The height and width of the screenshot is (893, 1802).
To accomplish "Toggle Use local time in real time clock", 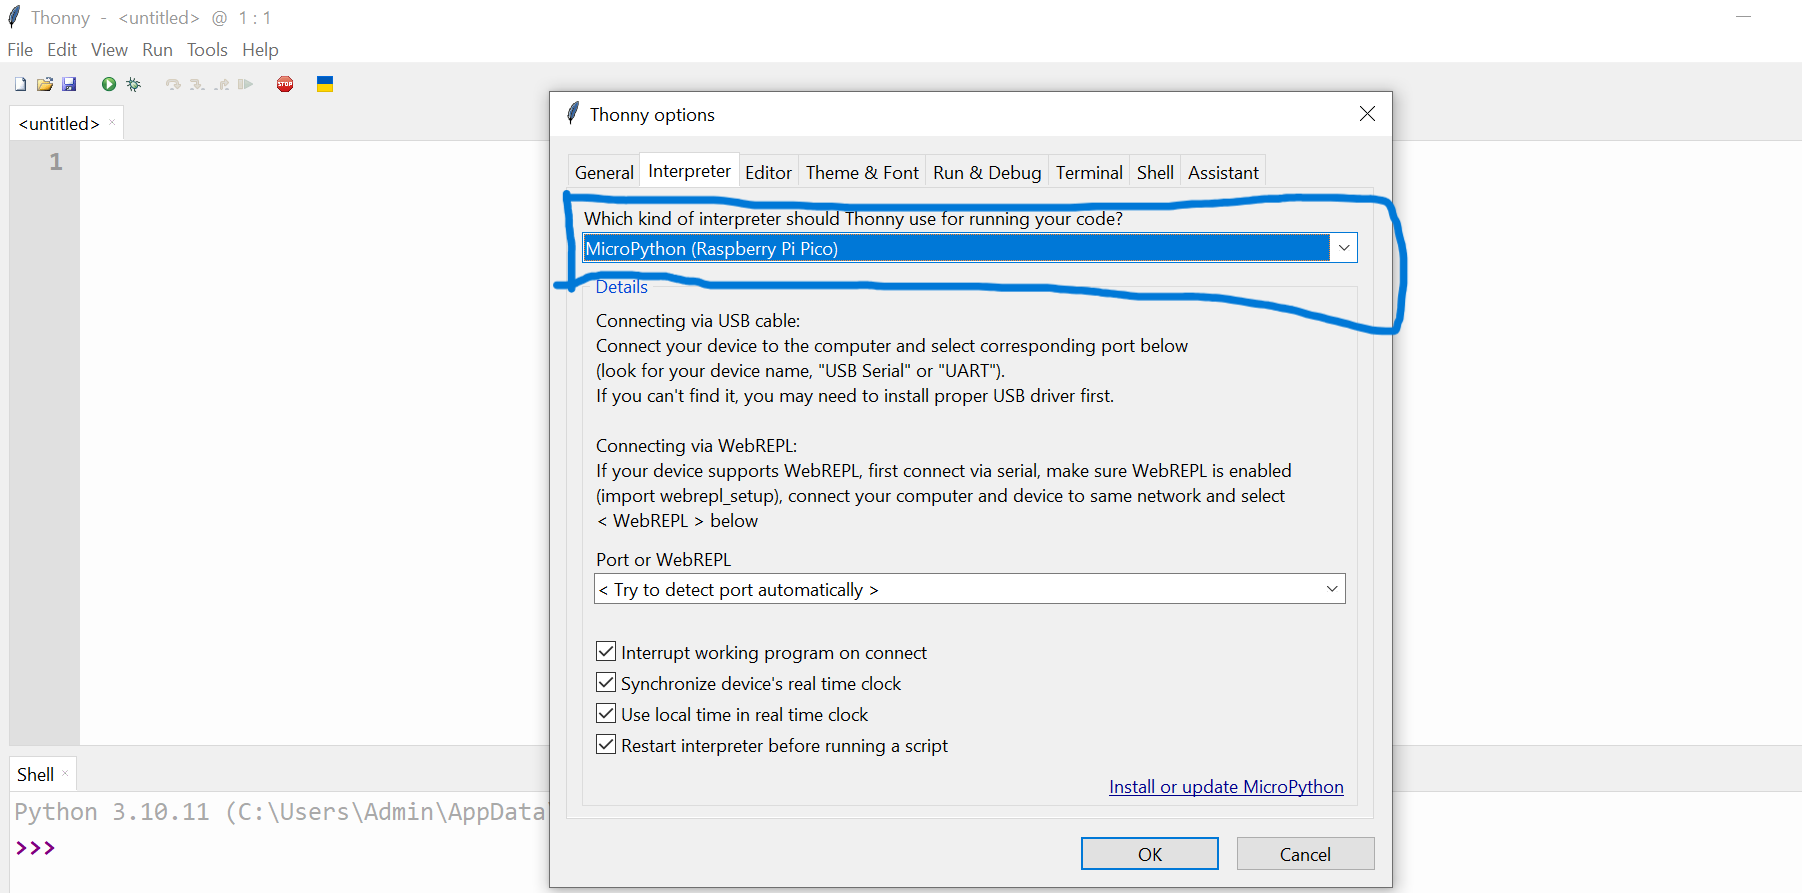I will coord(606,714).
